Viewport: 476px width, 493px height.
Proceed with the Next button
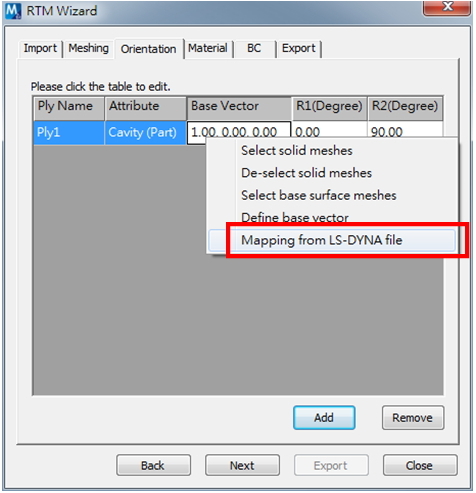[x=242, y=465]
